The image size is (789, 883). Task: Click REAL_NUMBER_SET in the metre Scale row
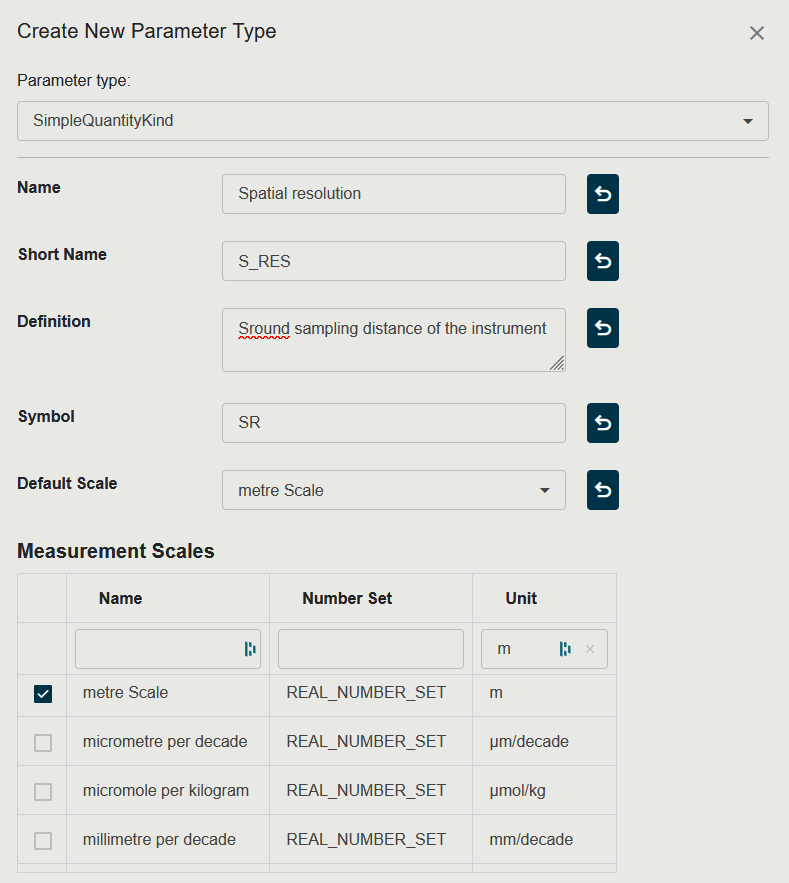click(x=366, y=692)
